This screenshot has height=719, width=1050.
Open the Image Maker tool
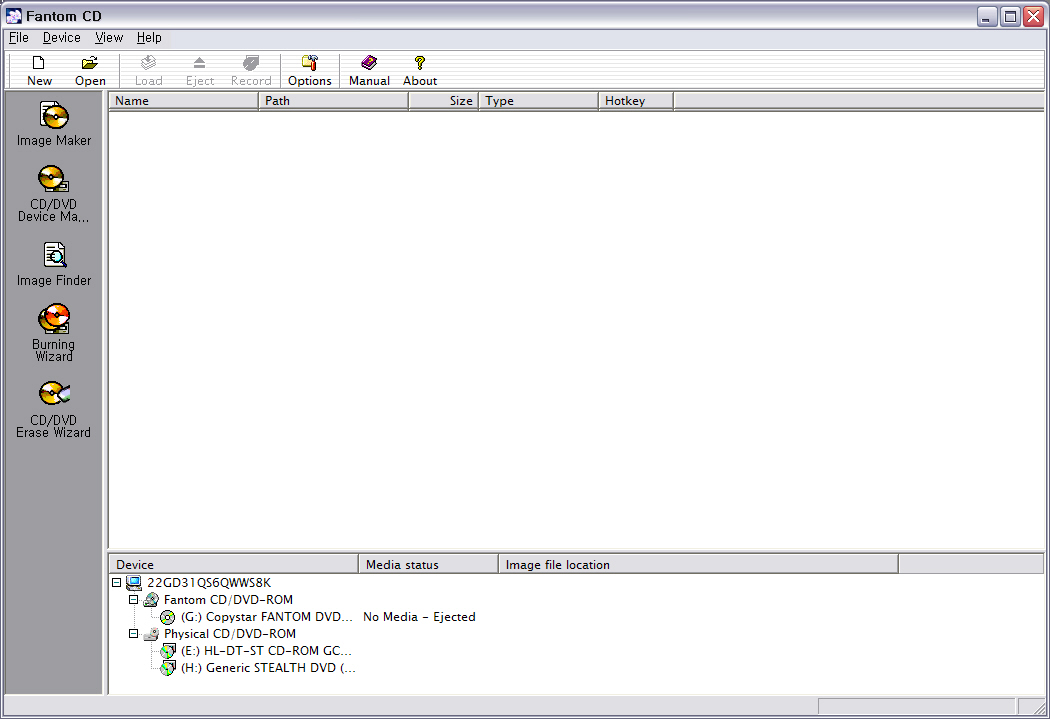[x=54, y=124]
